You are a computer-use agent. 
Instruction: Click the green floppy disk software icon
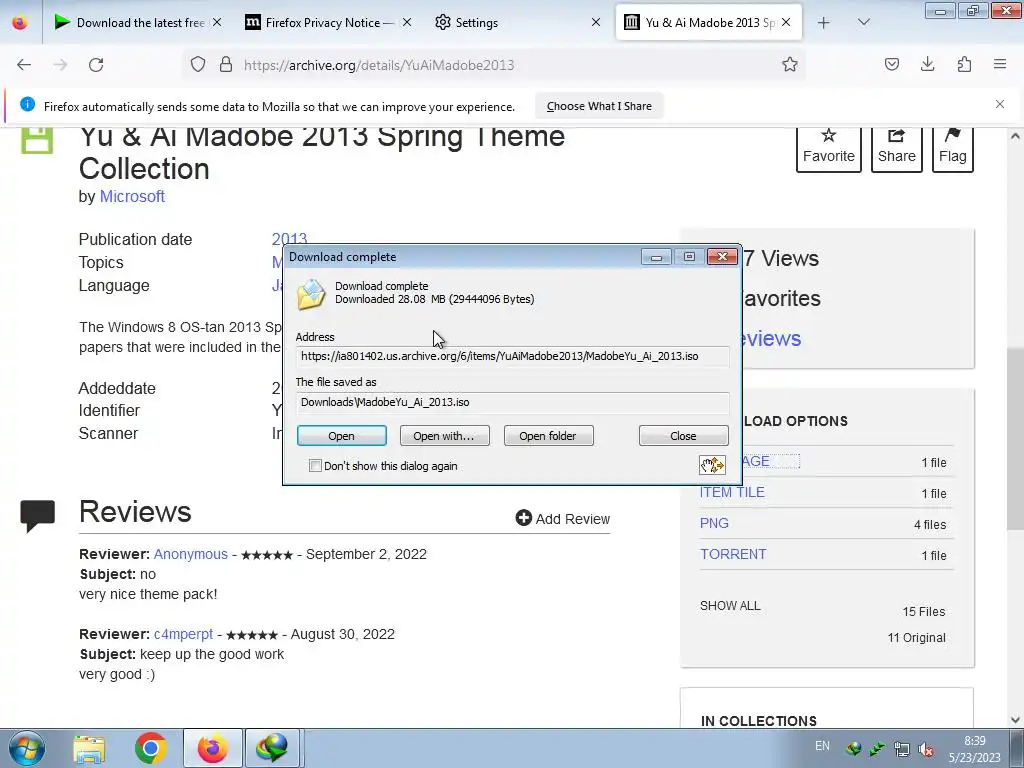tap(37, 140)
